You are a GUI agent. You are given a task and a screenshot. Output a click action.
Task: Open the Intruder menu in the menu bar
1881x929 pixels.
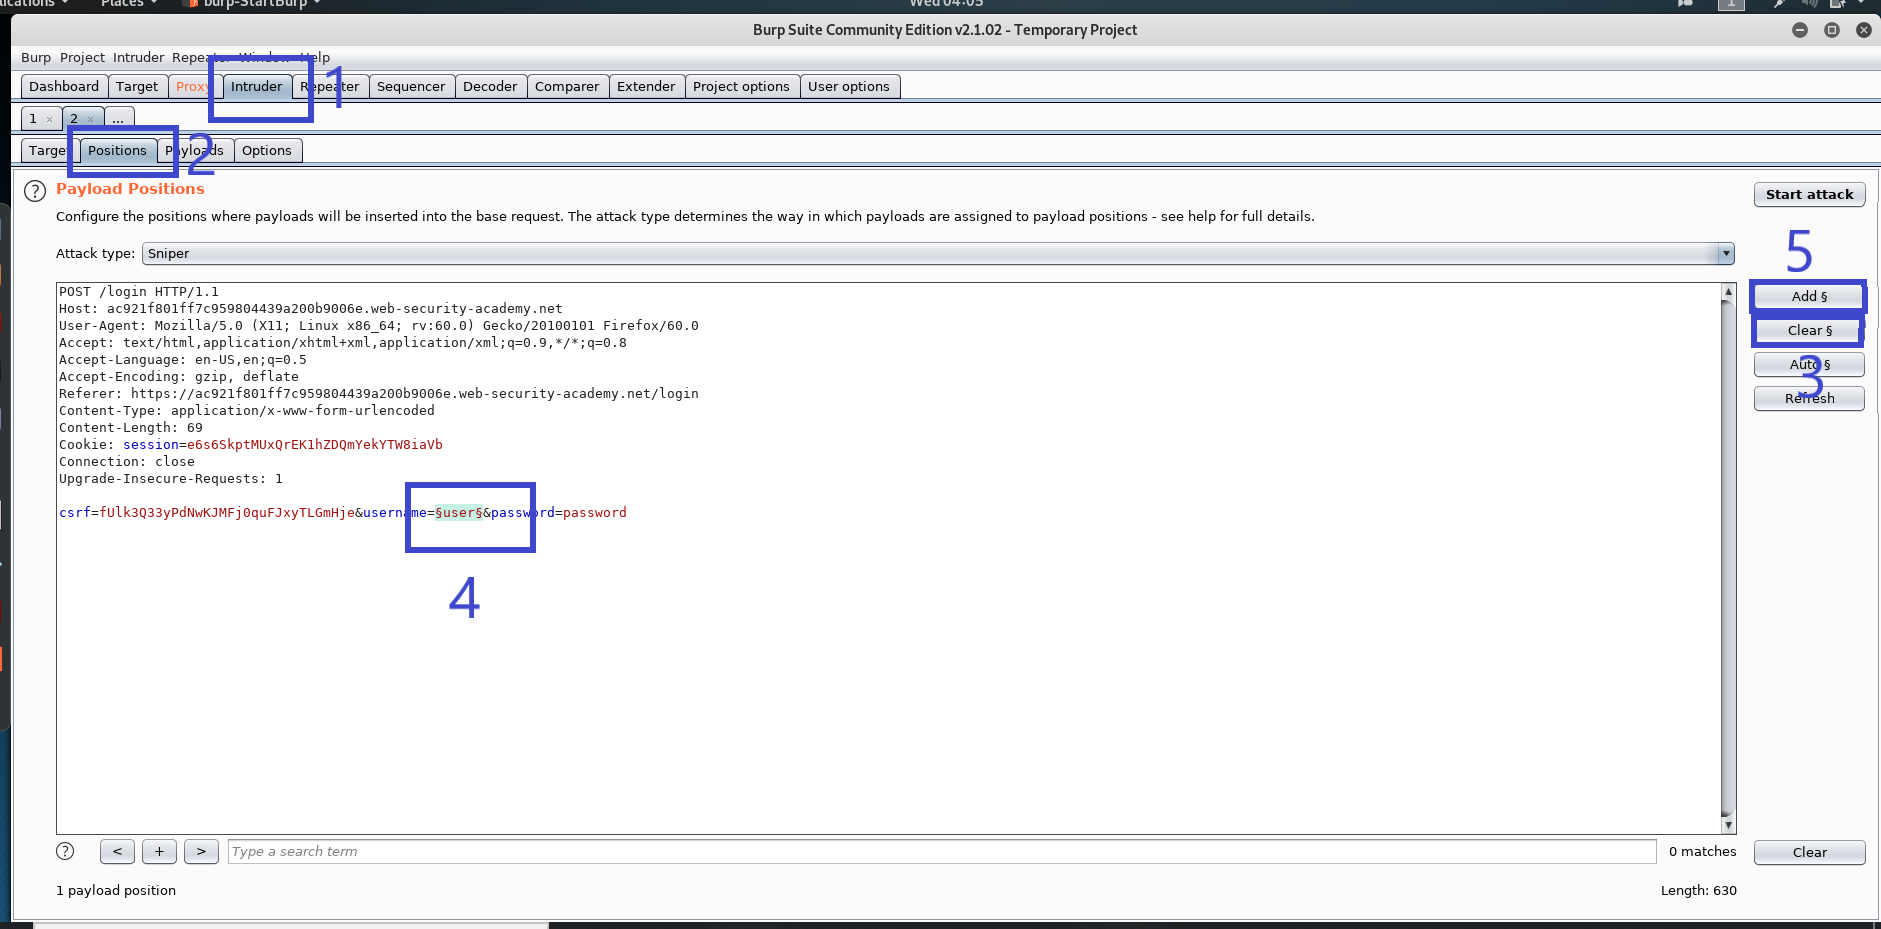point(138,58)
